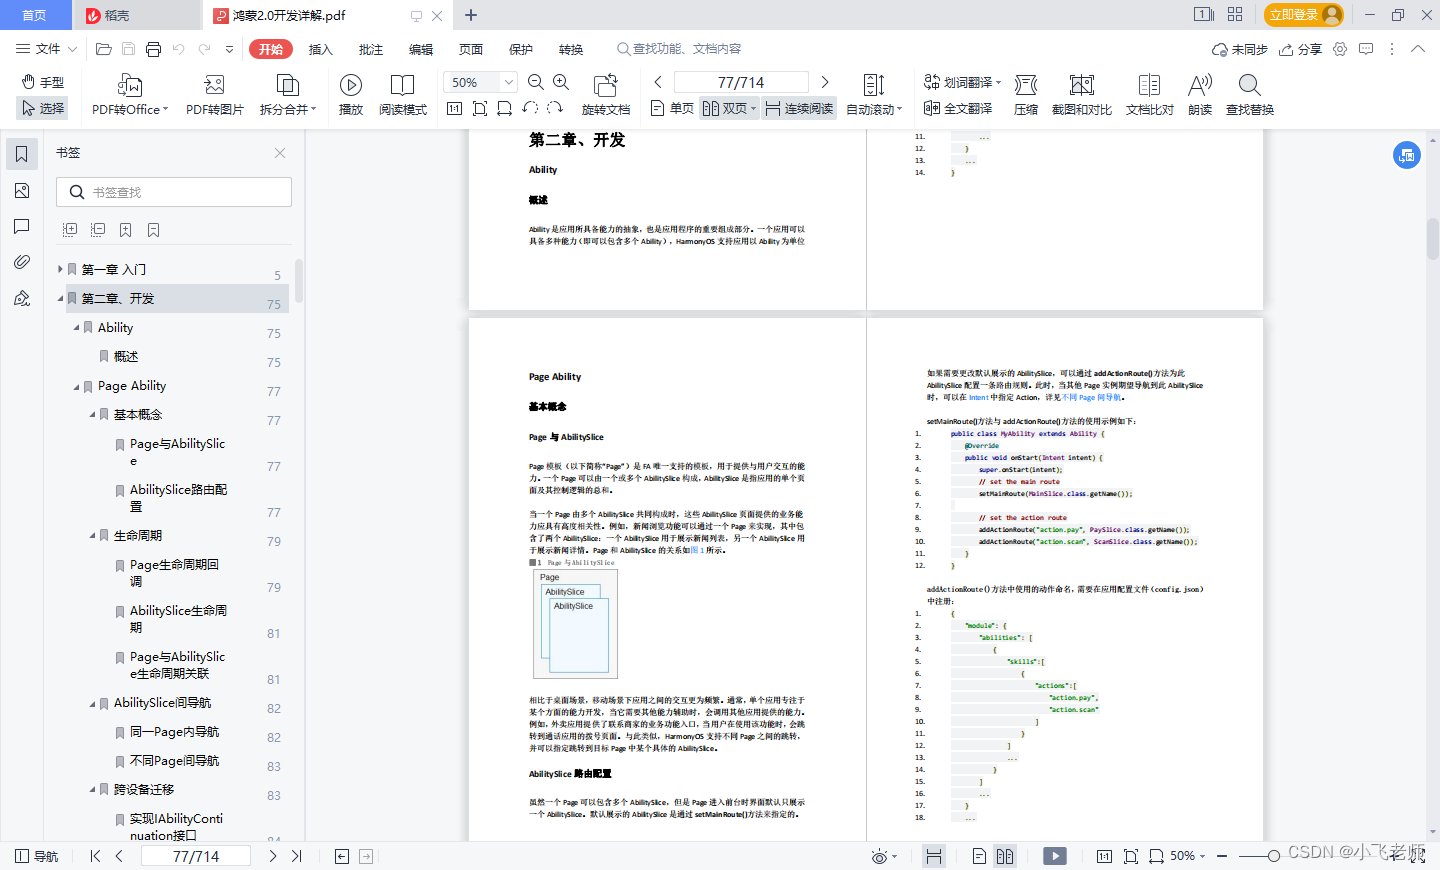Go to previous page arrow in ribbon

[x=658, y=82]
